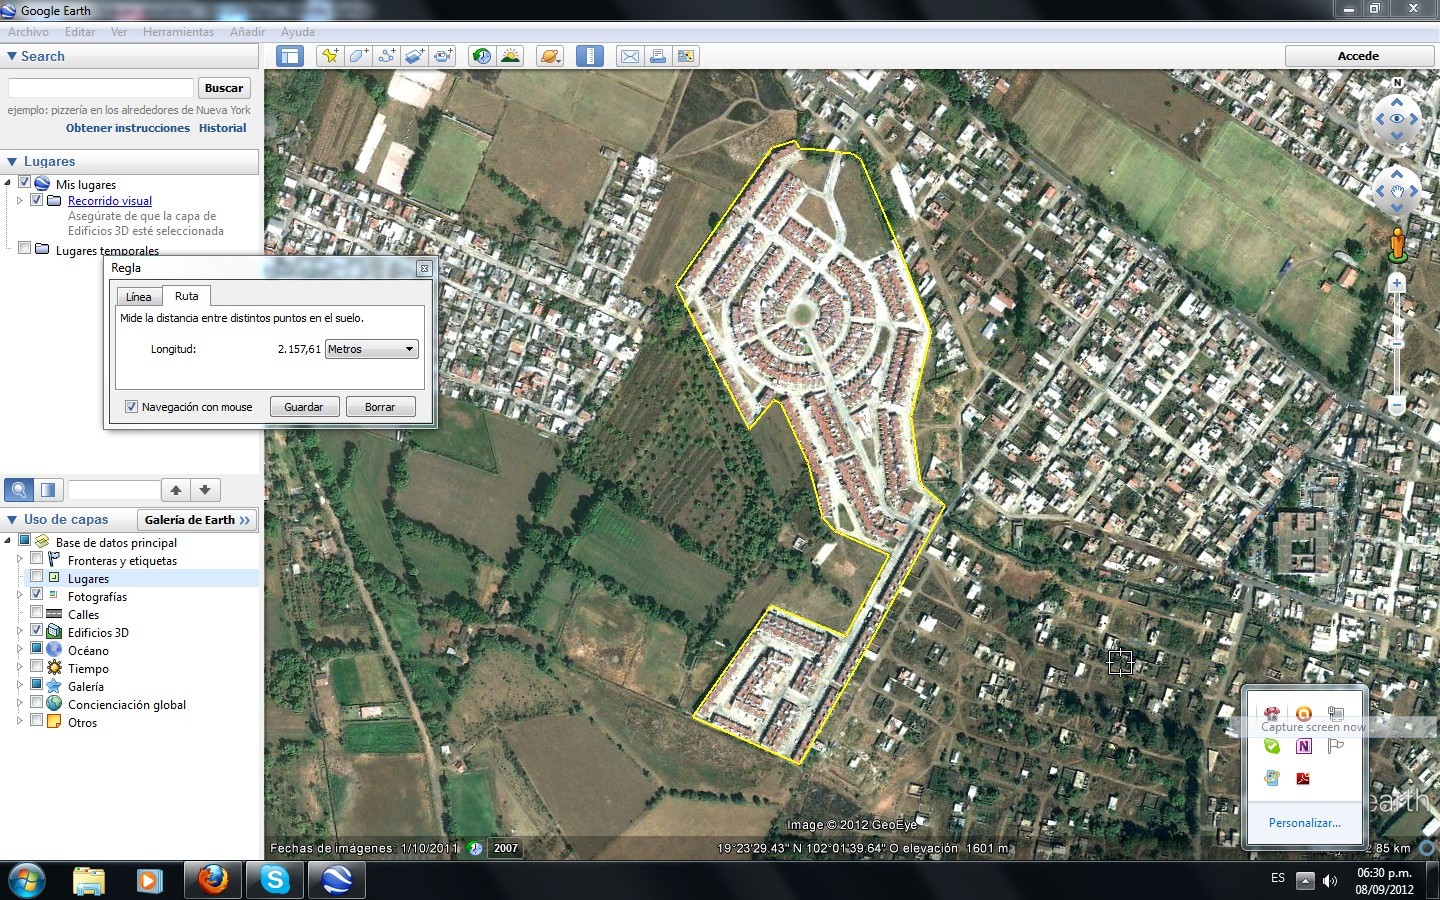The height and width of the screenshot is (900, 1440).
Task: Click in the Search text field
Action: click(x=100, y=88)
